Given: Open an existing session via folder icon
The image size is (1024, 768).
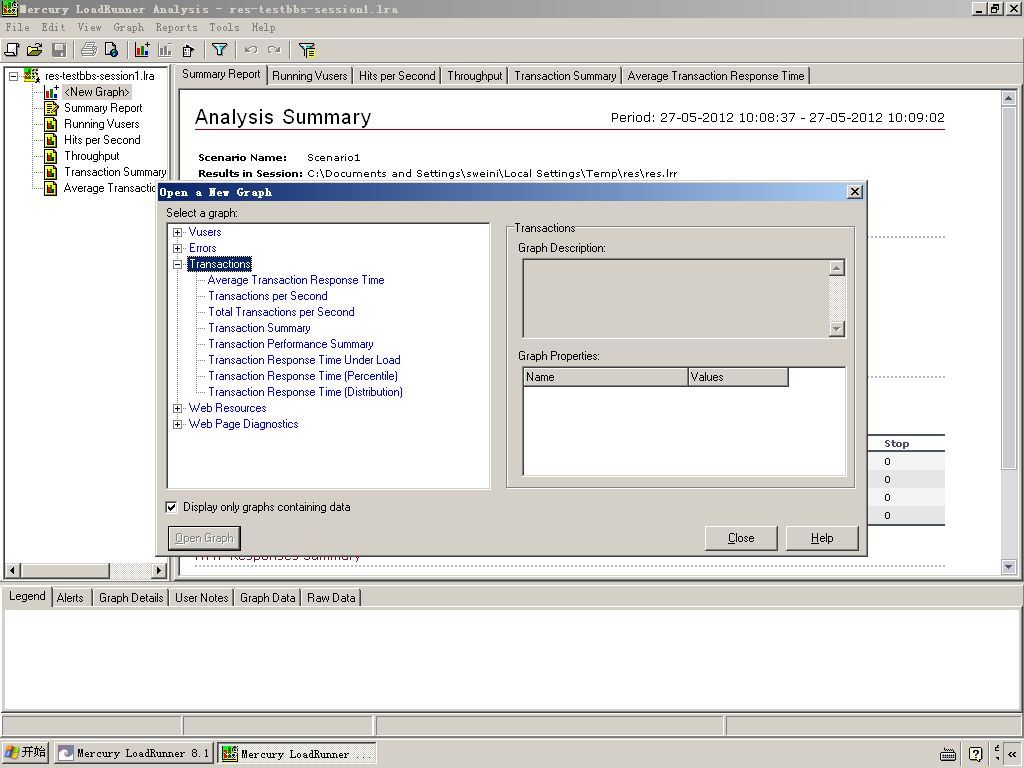Looking at the screenshot, I should 35,50.
